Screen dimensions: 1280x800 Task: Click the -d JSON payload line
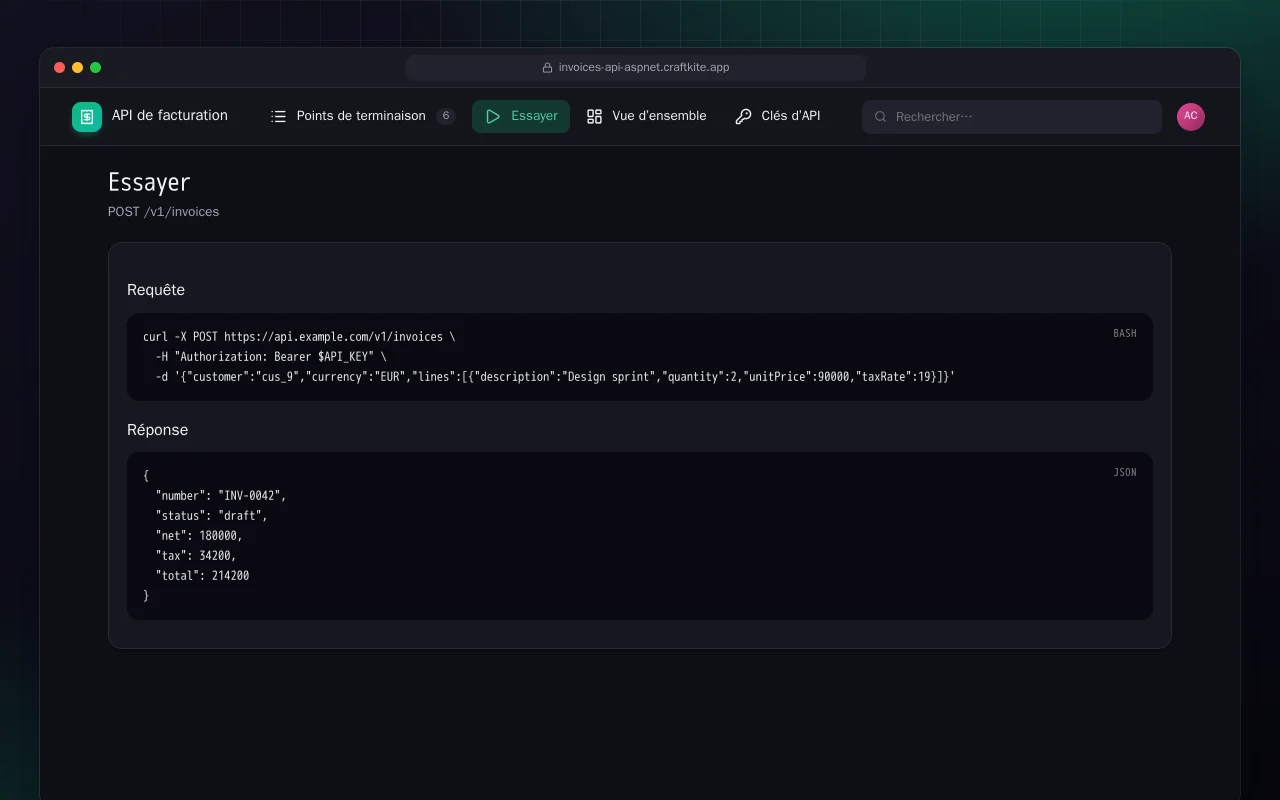pyautogui.click(x=555, y=377)
